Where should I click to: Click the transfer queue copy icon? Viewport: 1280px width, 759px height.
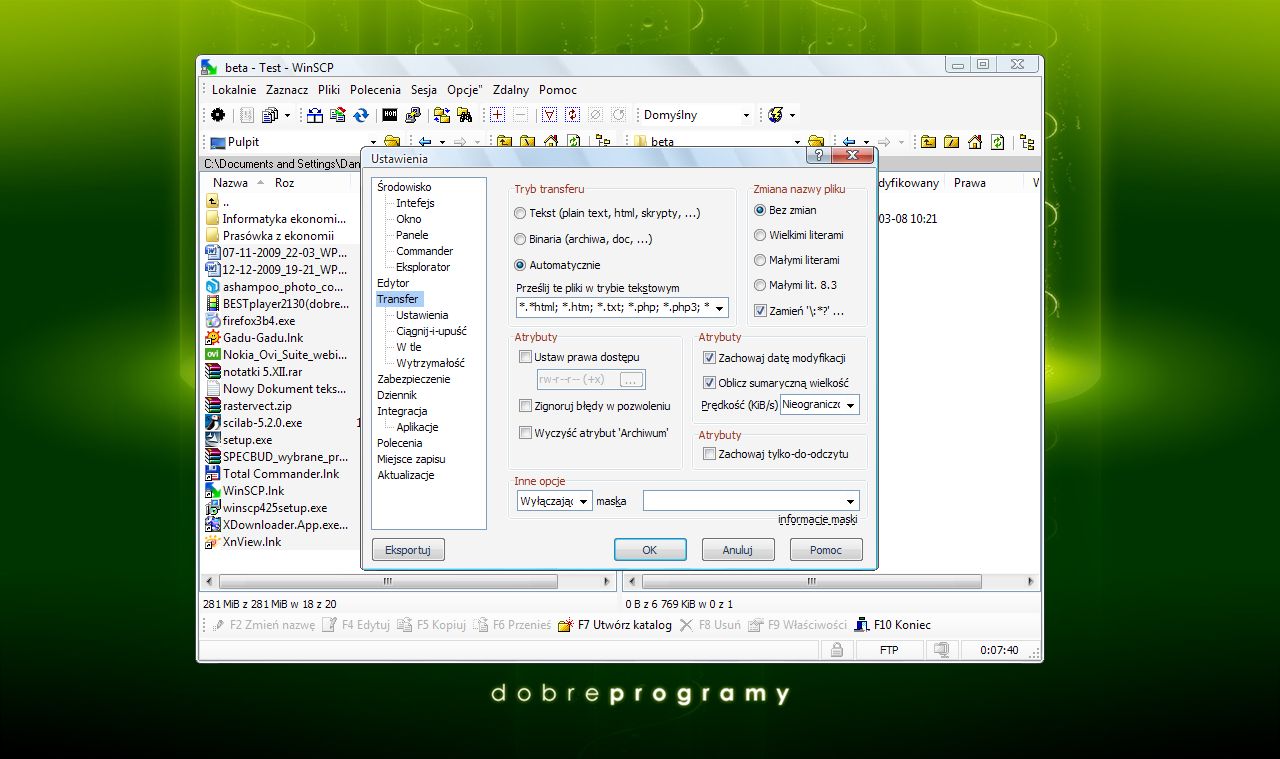pos(270,115)
